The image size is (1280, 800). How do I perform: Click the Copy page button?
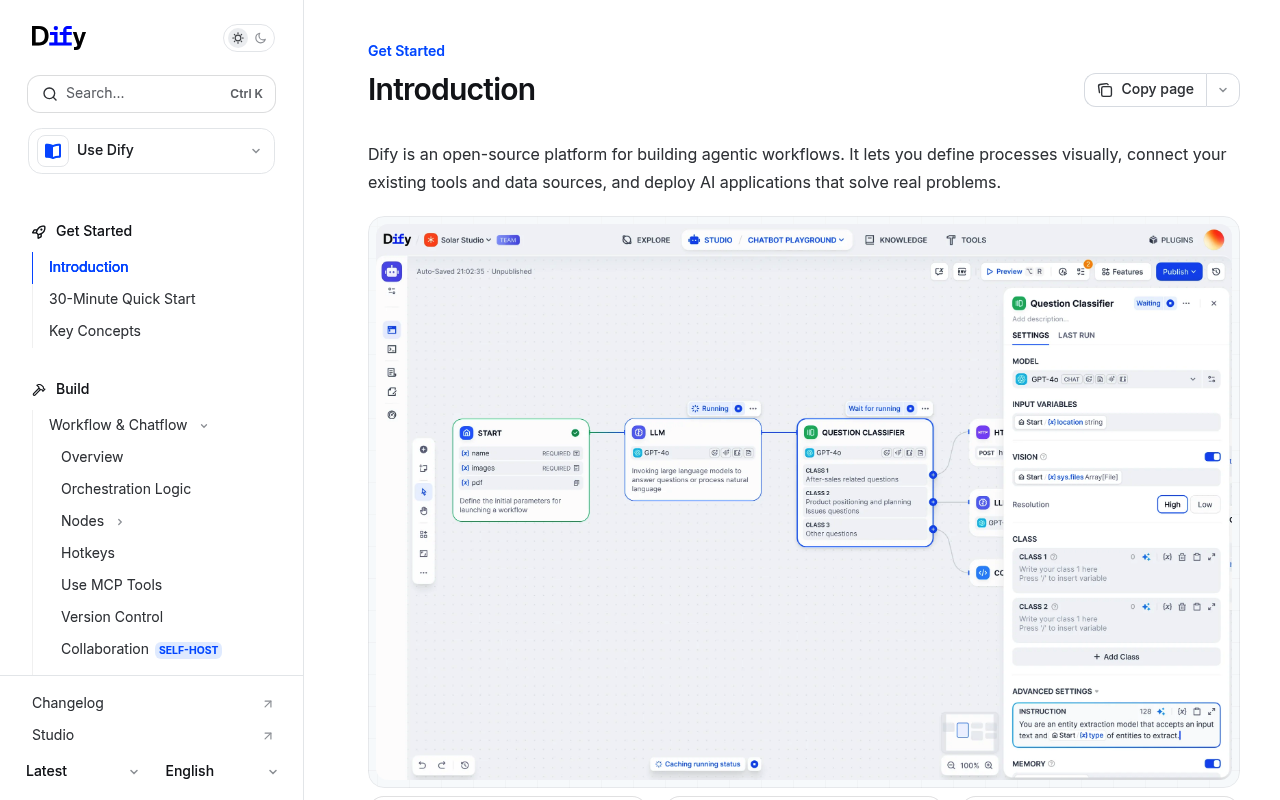[x=1146, y=90]
